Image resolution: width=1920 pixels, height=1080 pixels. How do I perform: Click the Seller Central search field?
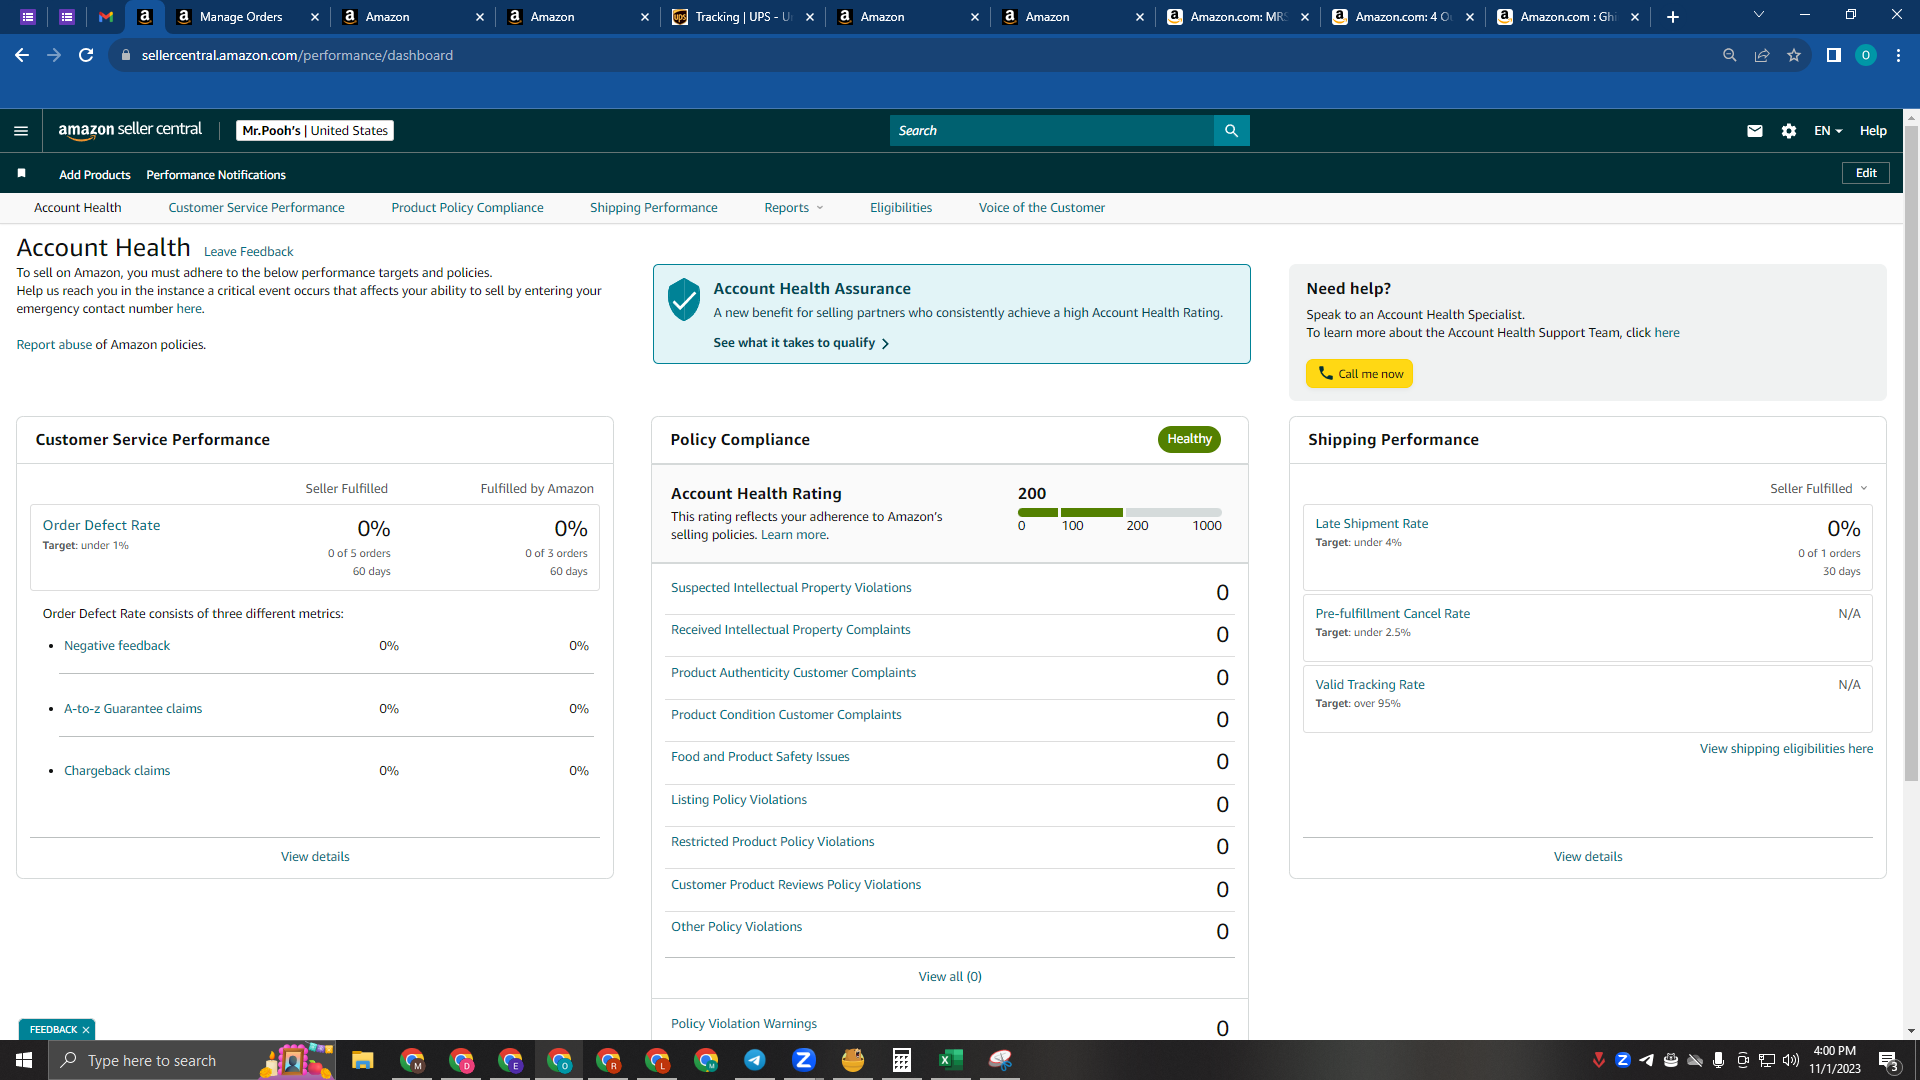coord(1051,131)
